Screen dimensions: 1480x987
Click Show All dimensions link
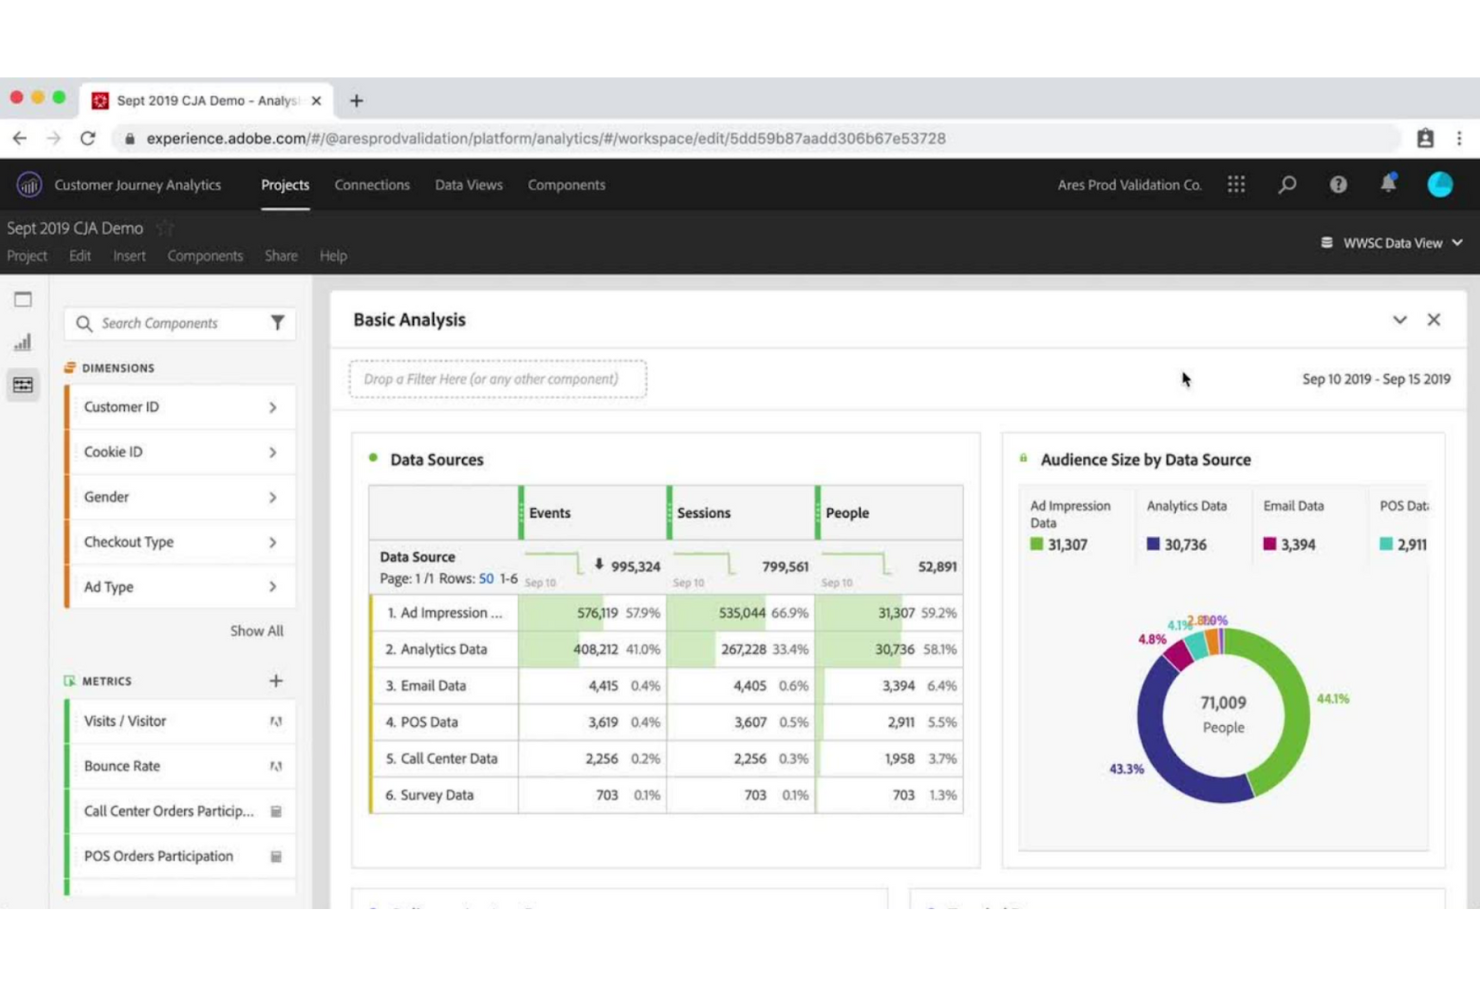257,631
